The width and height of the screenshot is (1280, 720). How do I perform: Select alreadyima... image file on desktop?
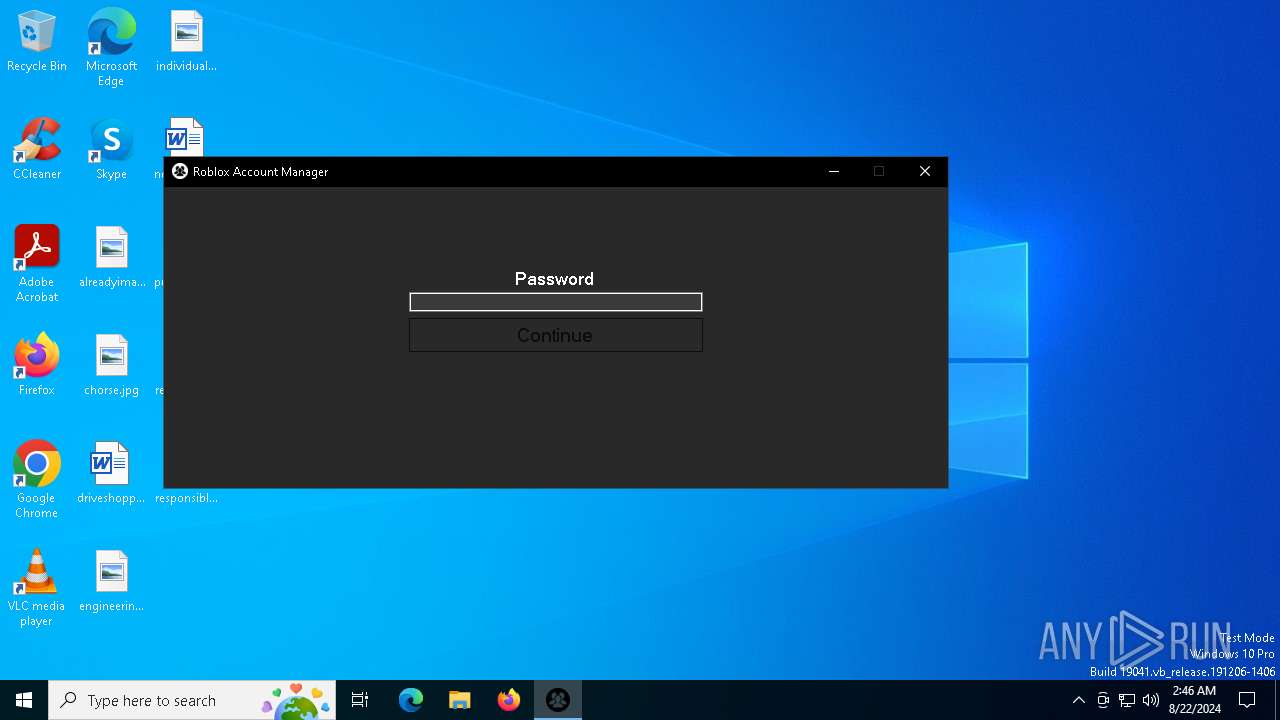[x=111, y=258]
